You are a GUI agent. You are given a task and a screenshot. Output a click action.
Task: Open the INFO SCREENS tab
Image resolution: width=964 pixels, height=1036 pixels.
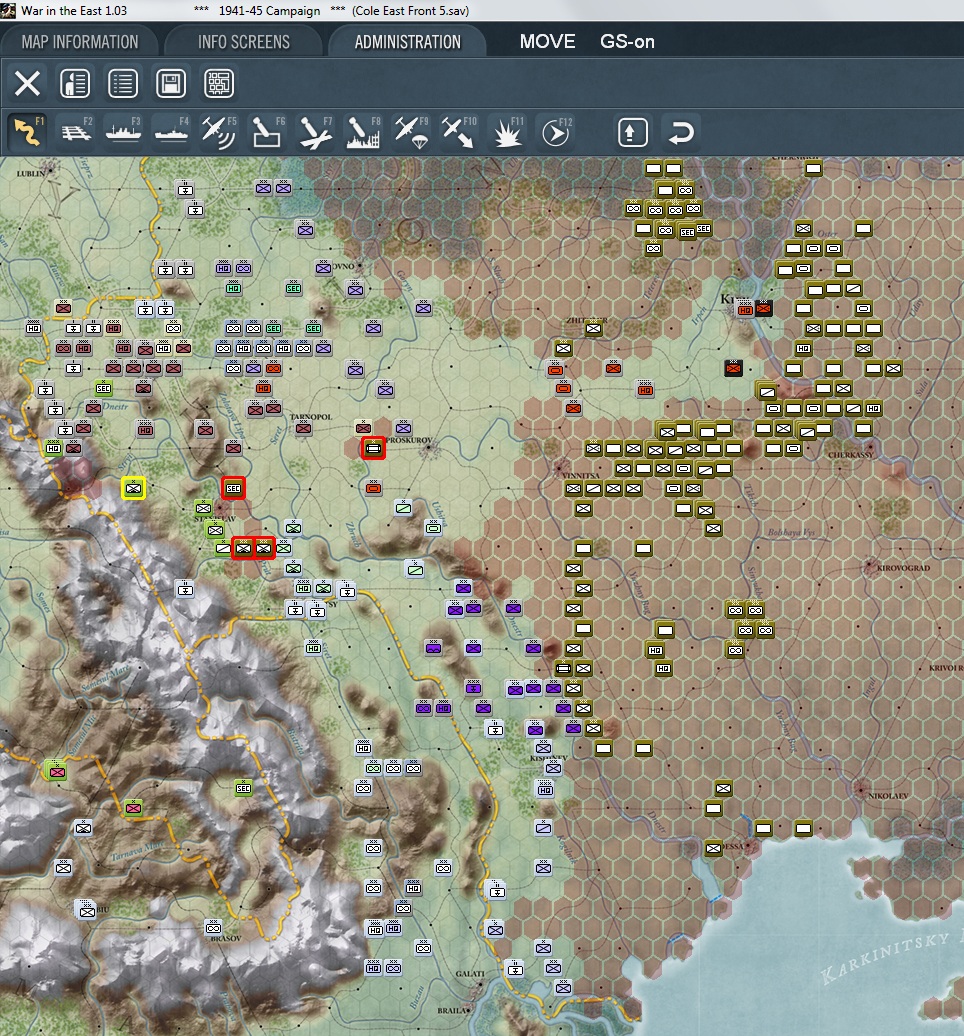click(244, 42)
